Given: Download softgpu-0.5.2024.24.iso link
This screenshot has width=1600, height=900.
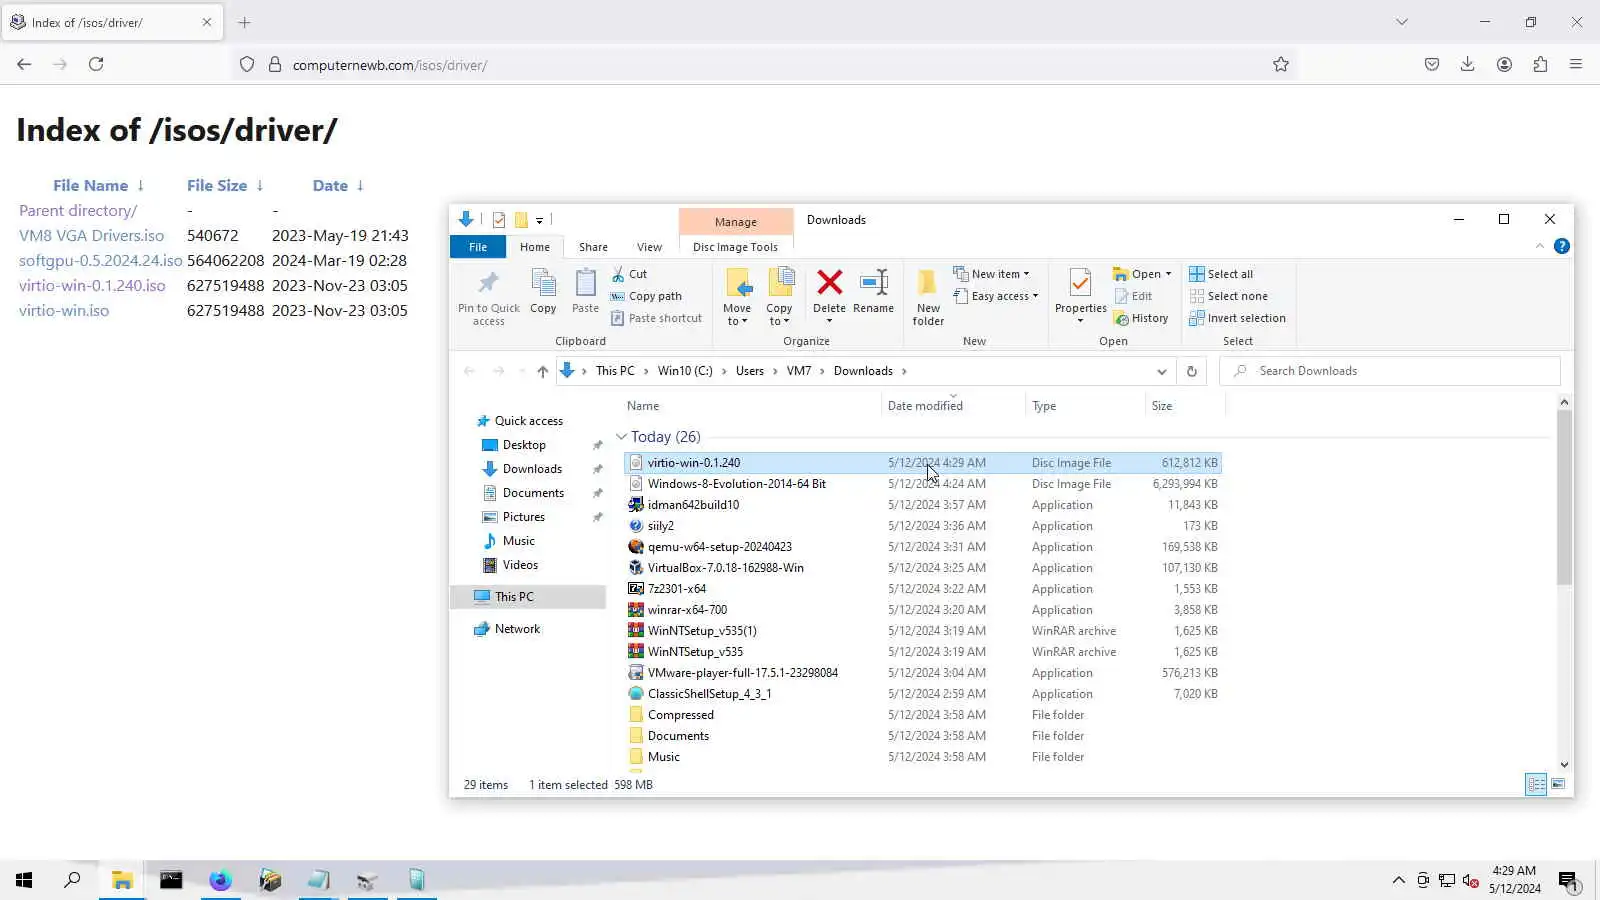Looking at the screenshot, I should coord(100,261).
